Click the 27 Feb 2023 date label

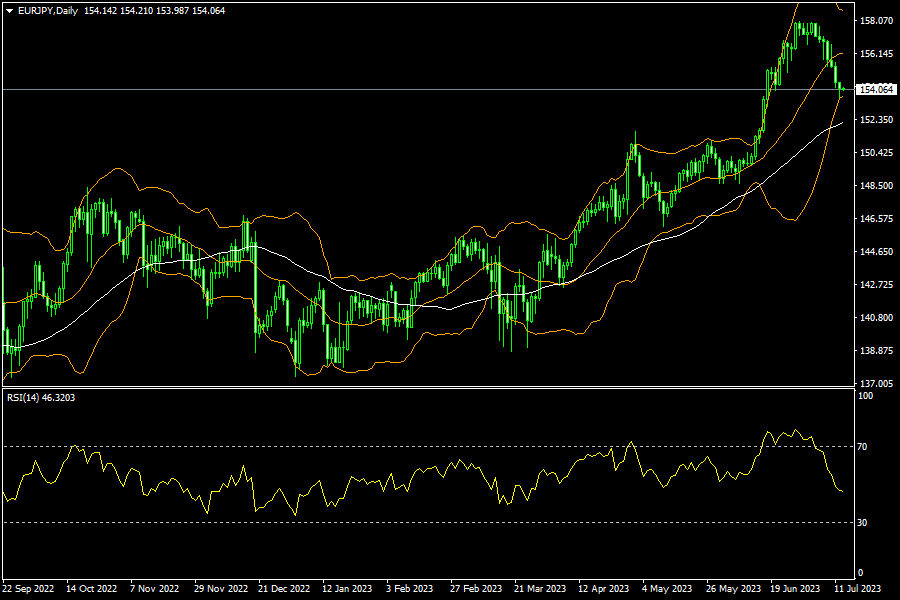(x=476, y=589)
